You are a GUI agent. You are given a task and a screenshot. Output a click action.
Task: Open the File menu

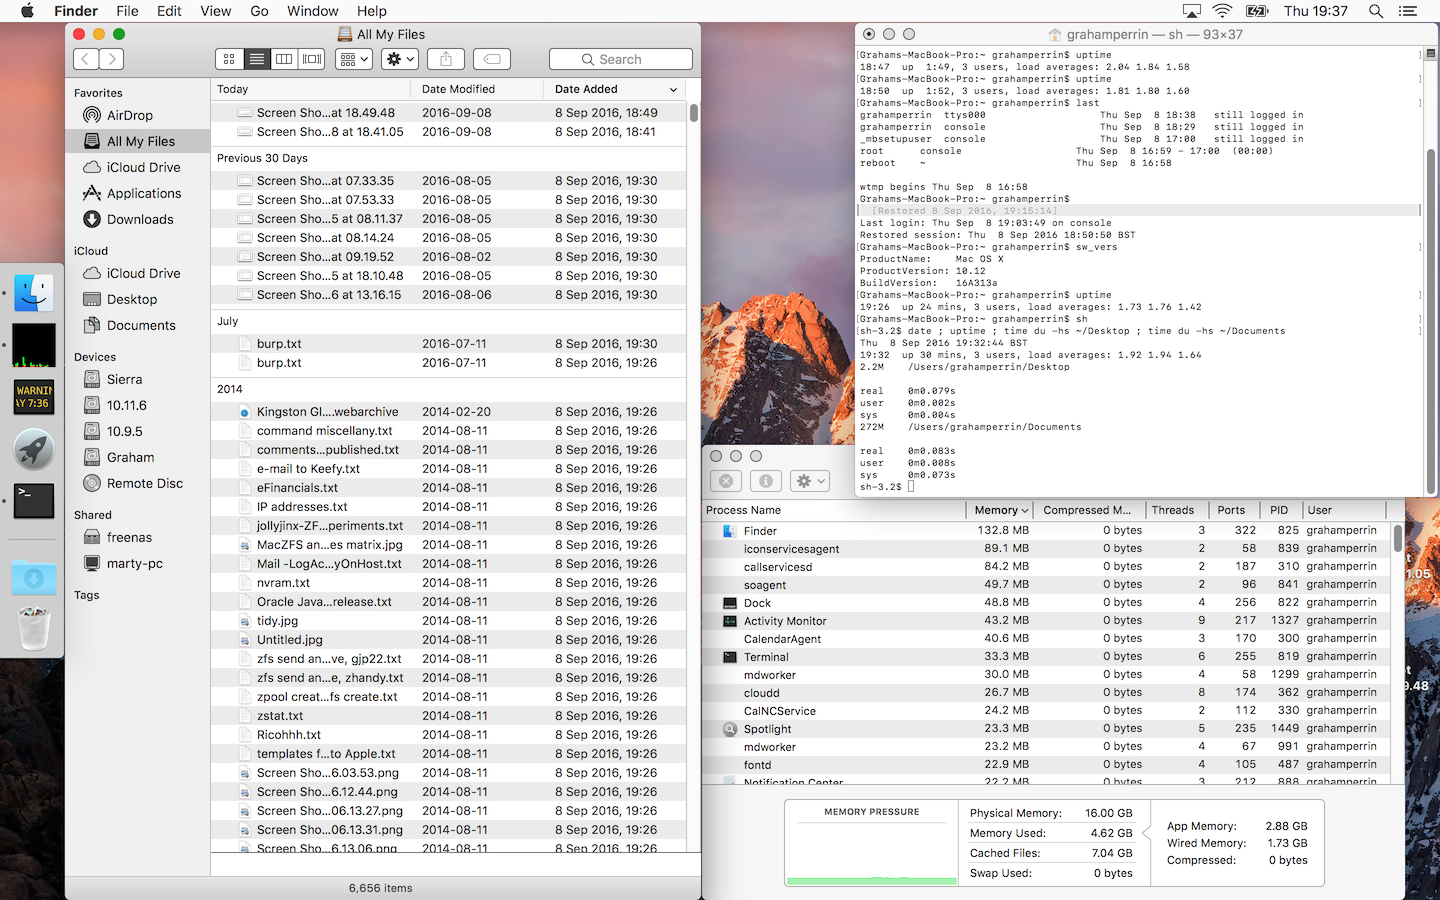point(127,11)
